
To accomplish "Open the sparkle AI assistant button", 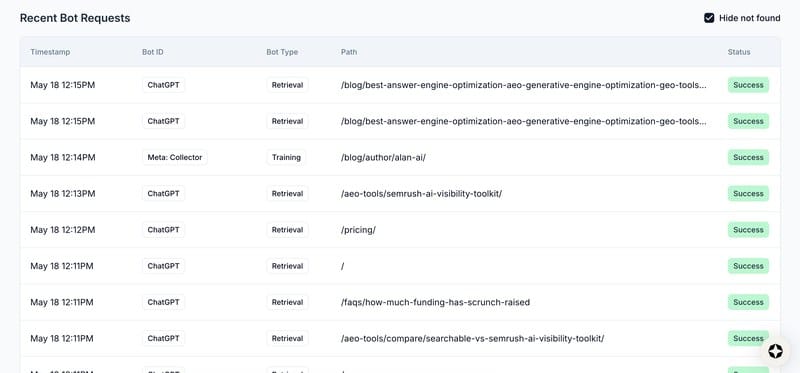I will tap(776, 351).
